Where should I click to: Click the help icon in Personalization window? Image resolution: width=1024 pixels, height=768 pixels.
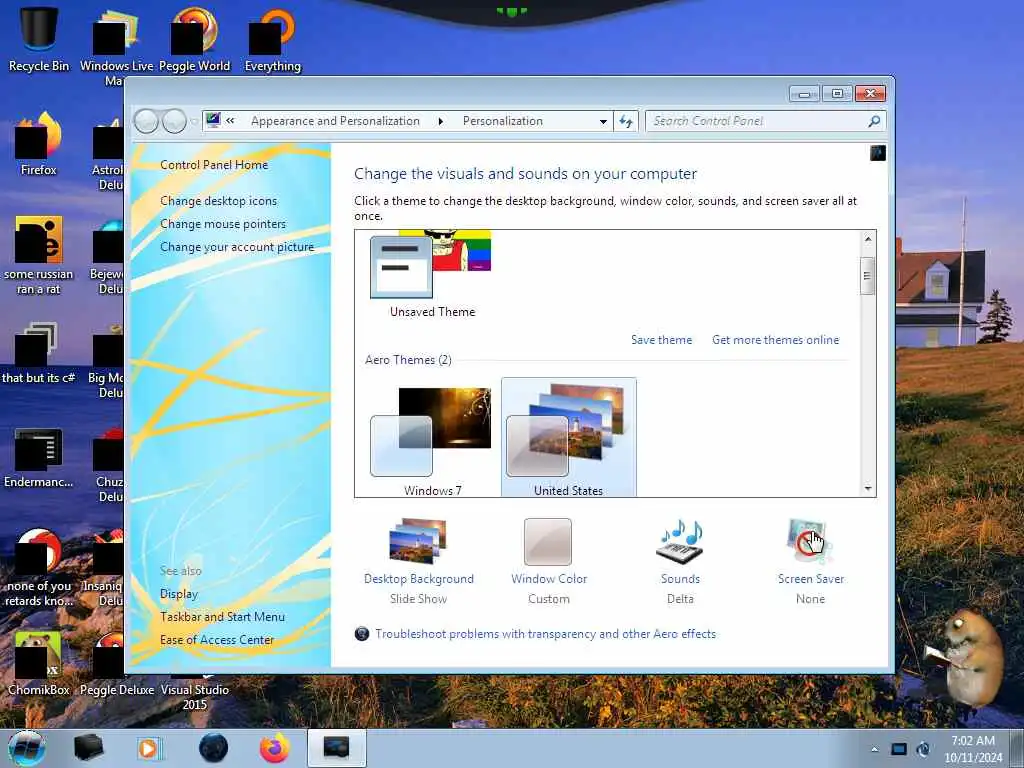(878, 153)
